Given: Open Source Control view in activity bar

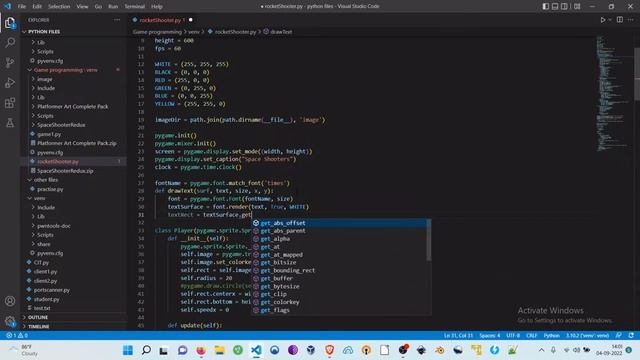Looking at the screenshot, I should point(10,62).
